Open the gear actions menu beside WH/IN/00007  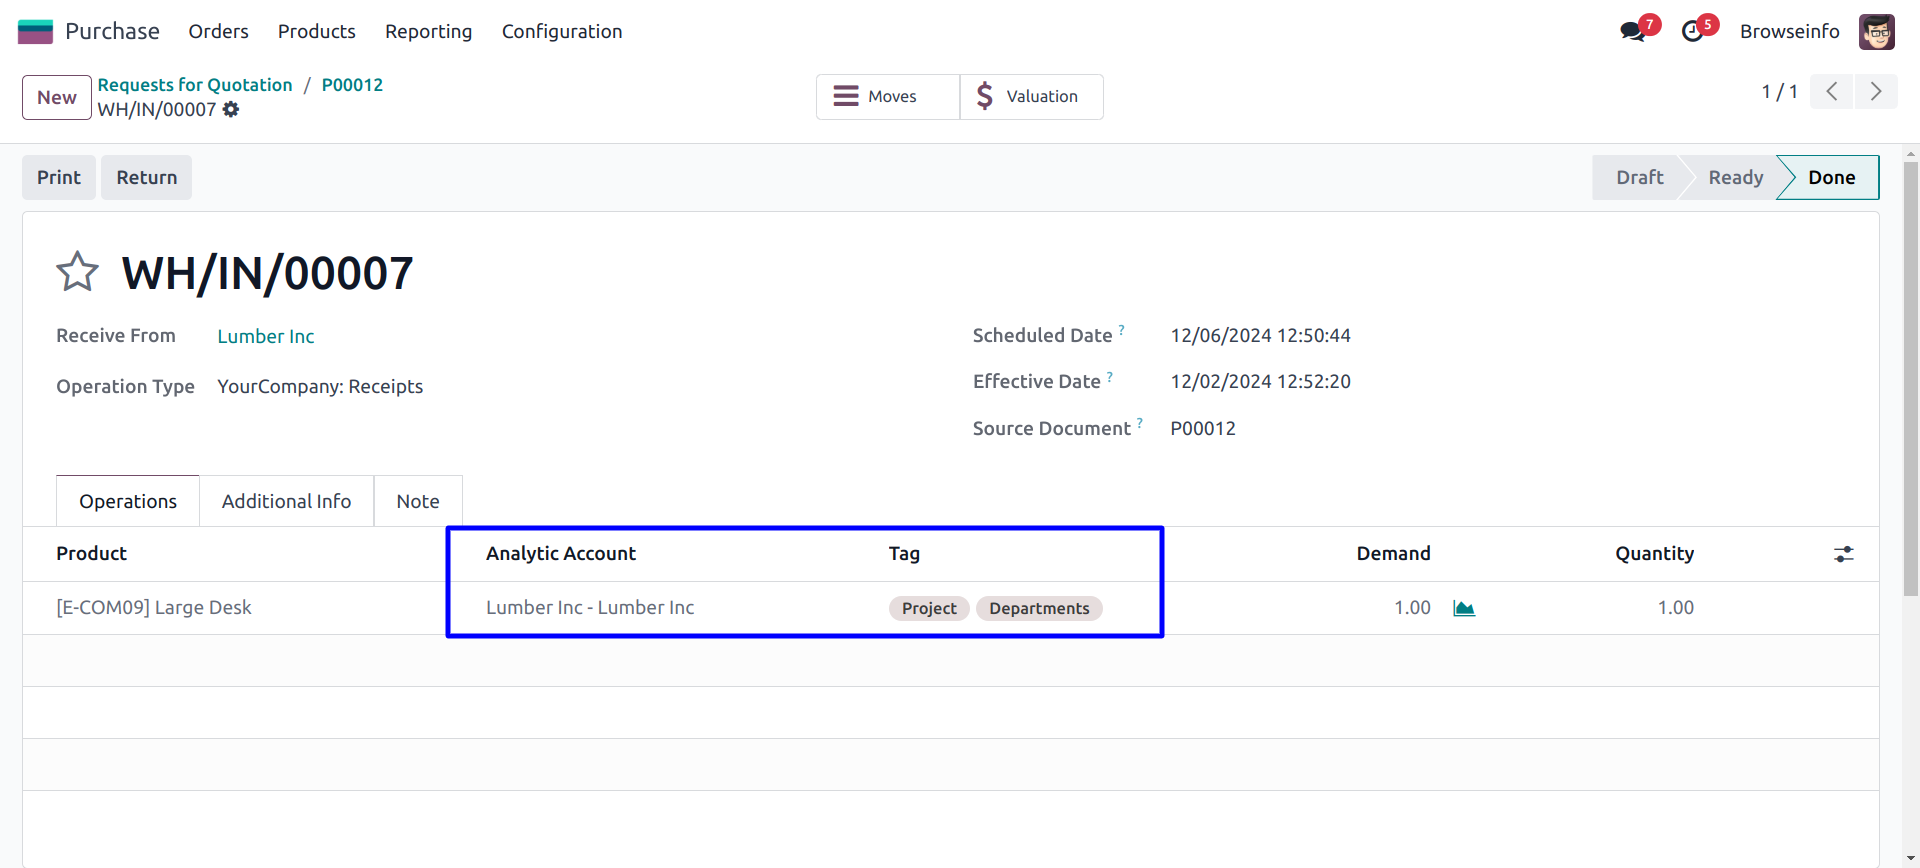coord(231,109)
